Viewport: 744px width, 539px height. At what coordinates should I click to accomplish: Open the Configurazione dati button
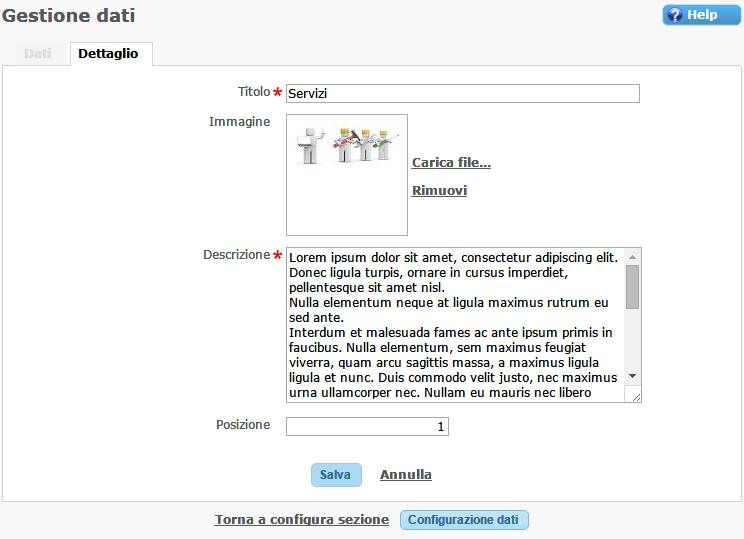click(x=464, y=520)
